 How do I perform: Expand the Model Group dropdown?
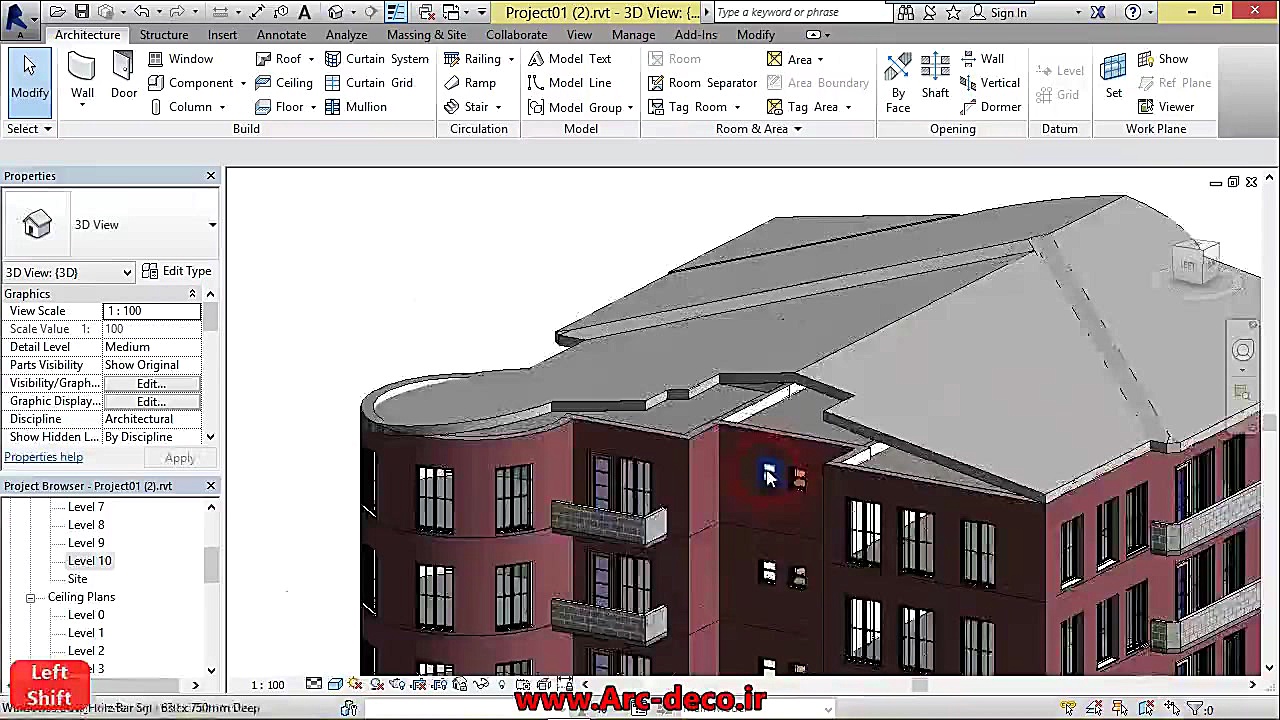(630, 107)
